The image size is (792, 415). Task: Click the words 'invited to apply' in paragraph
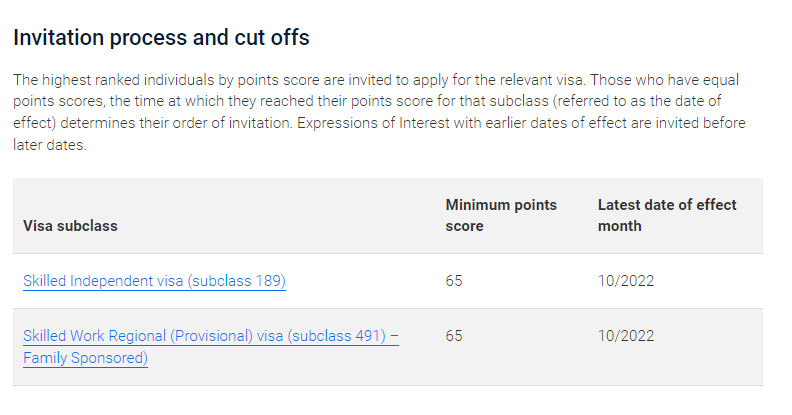(x=398, y=80)
